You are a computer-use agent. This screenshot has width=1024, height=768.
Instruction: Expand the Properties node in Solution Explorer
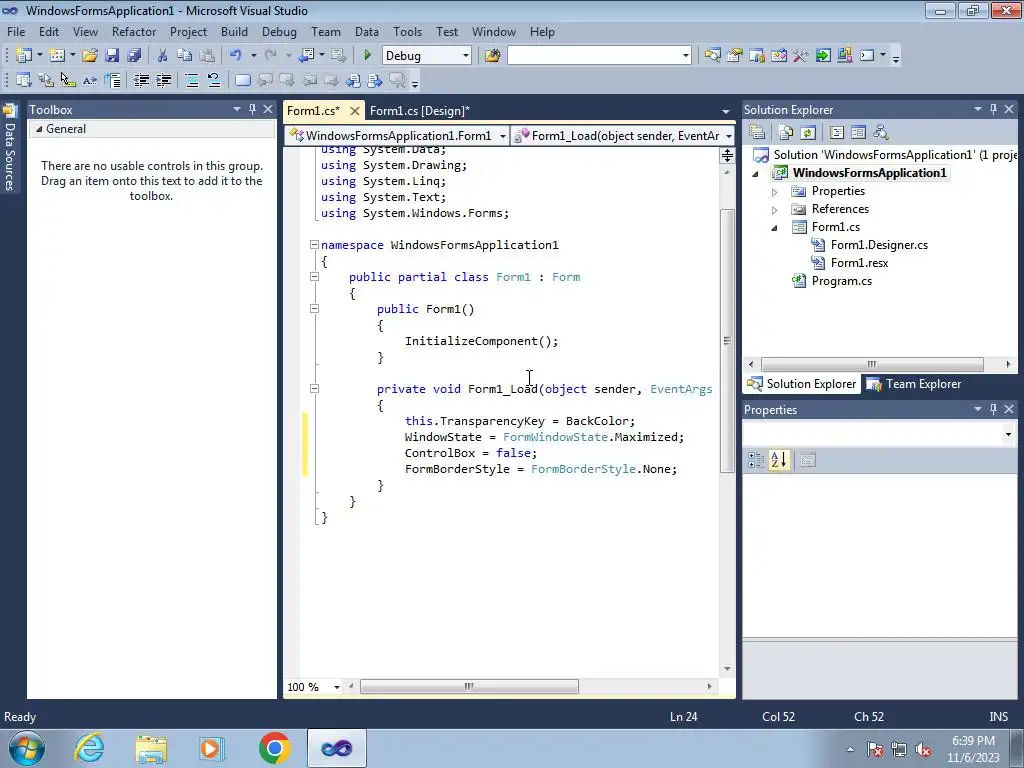775,192
